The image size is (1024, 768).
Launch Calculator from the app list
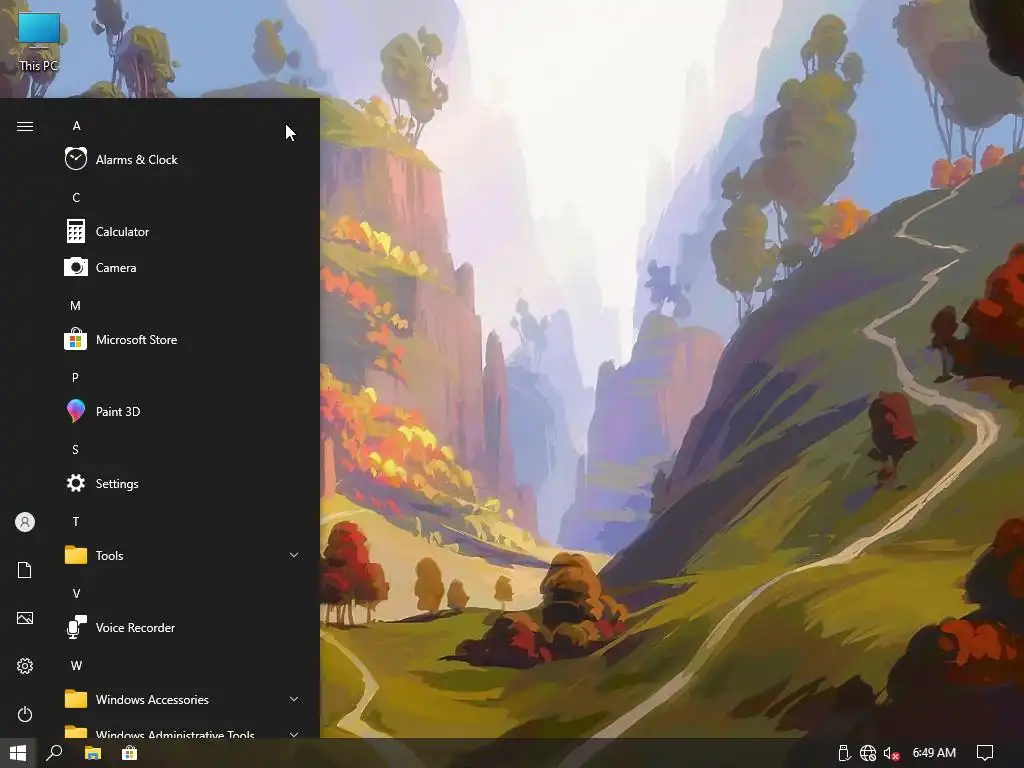coord(182,231)
